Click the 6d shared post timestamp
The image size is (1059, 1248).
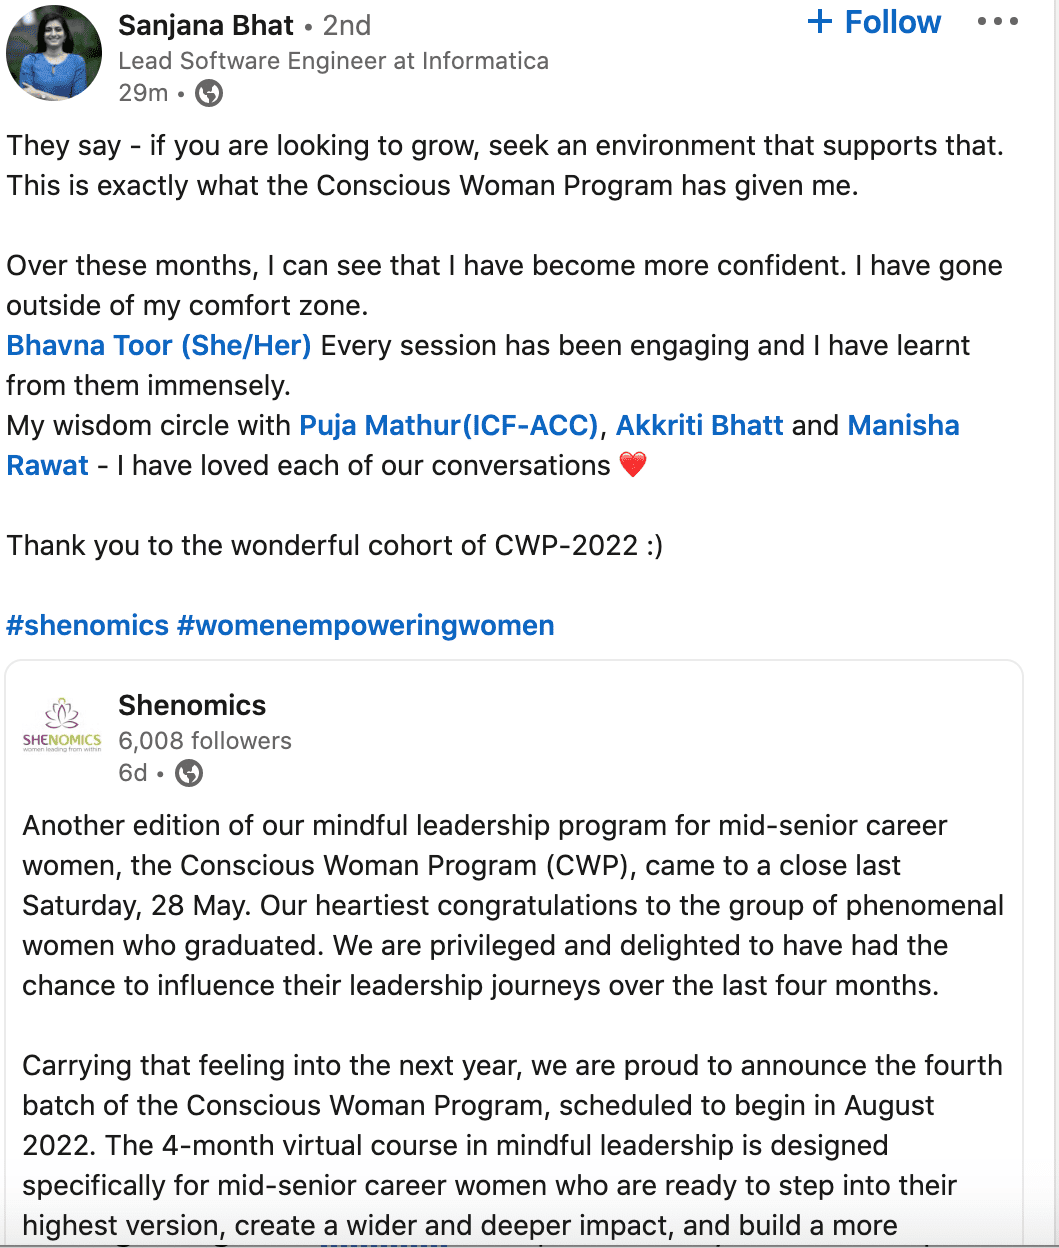[132, 773]
